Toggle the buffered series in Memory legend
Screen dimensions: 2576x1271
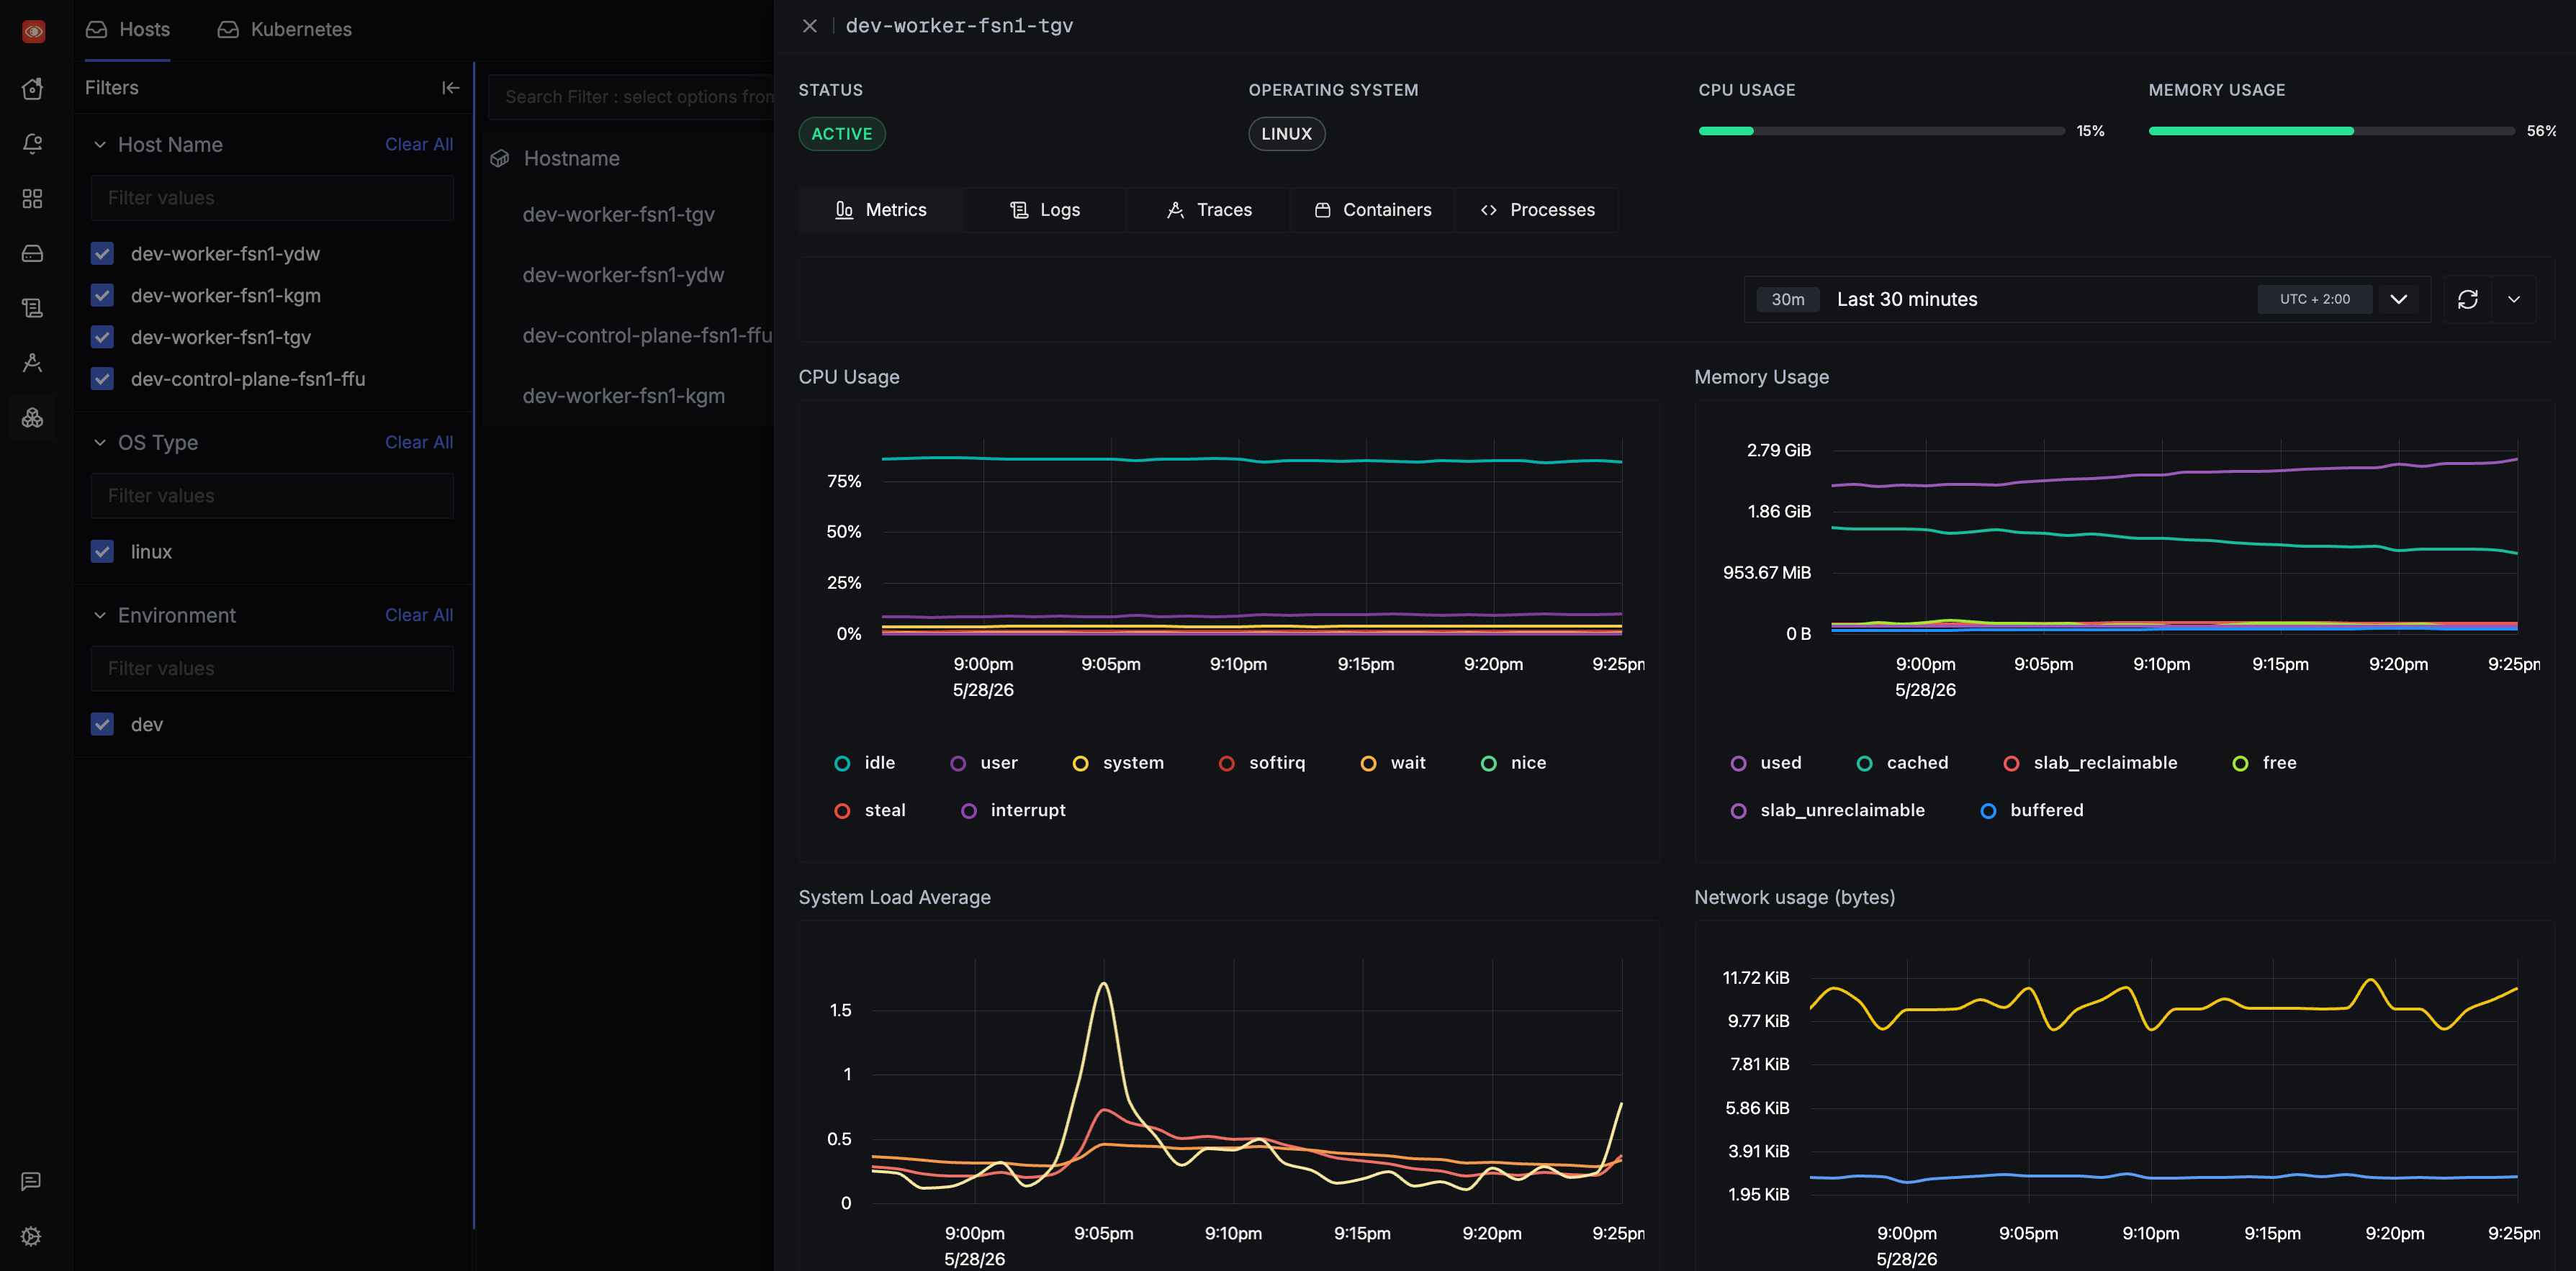(x=2032, y=810)
